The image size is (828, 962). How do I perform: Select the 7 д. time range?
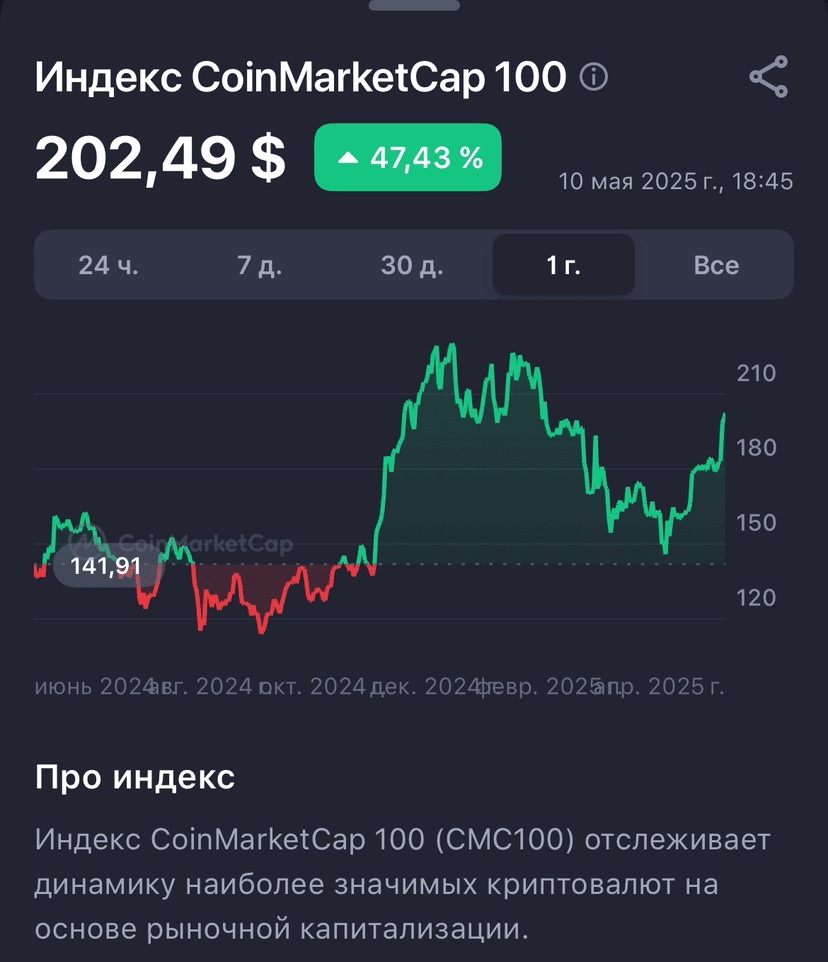(x=259, y=265)
